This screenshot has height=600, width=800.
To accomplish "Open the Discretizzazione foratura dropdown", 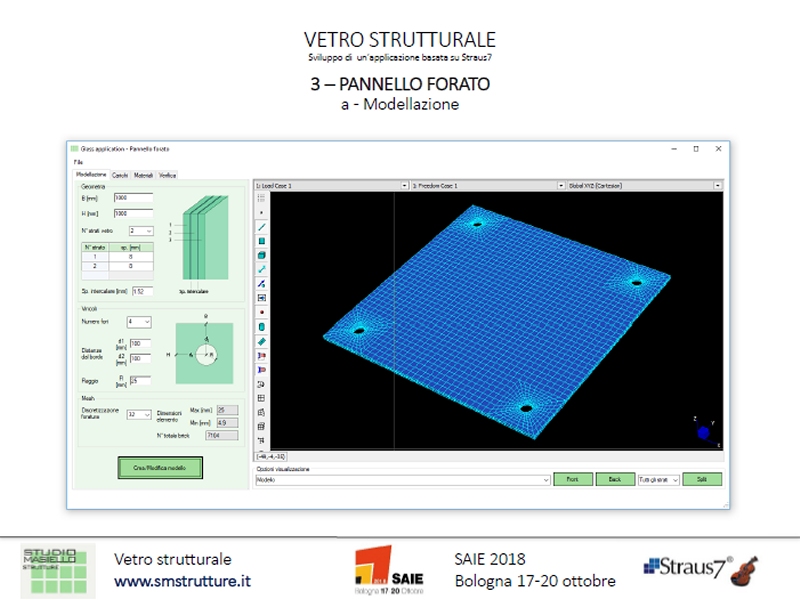I will (x=146, y=414).
